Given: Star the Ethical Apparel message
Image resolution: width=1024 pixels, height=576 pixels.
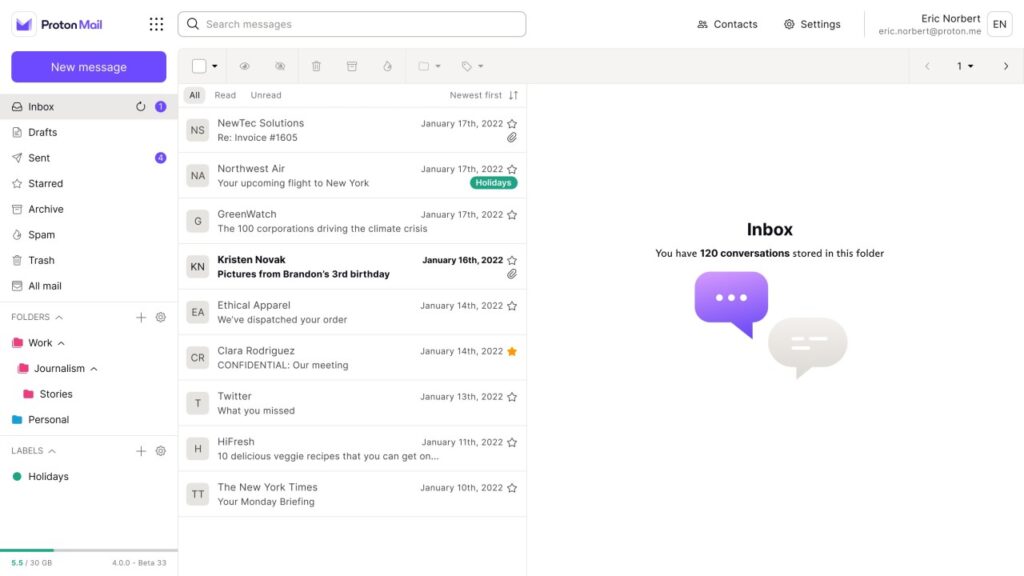Looking at the screenshot, I should [x=512, y=306].
